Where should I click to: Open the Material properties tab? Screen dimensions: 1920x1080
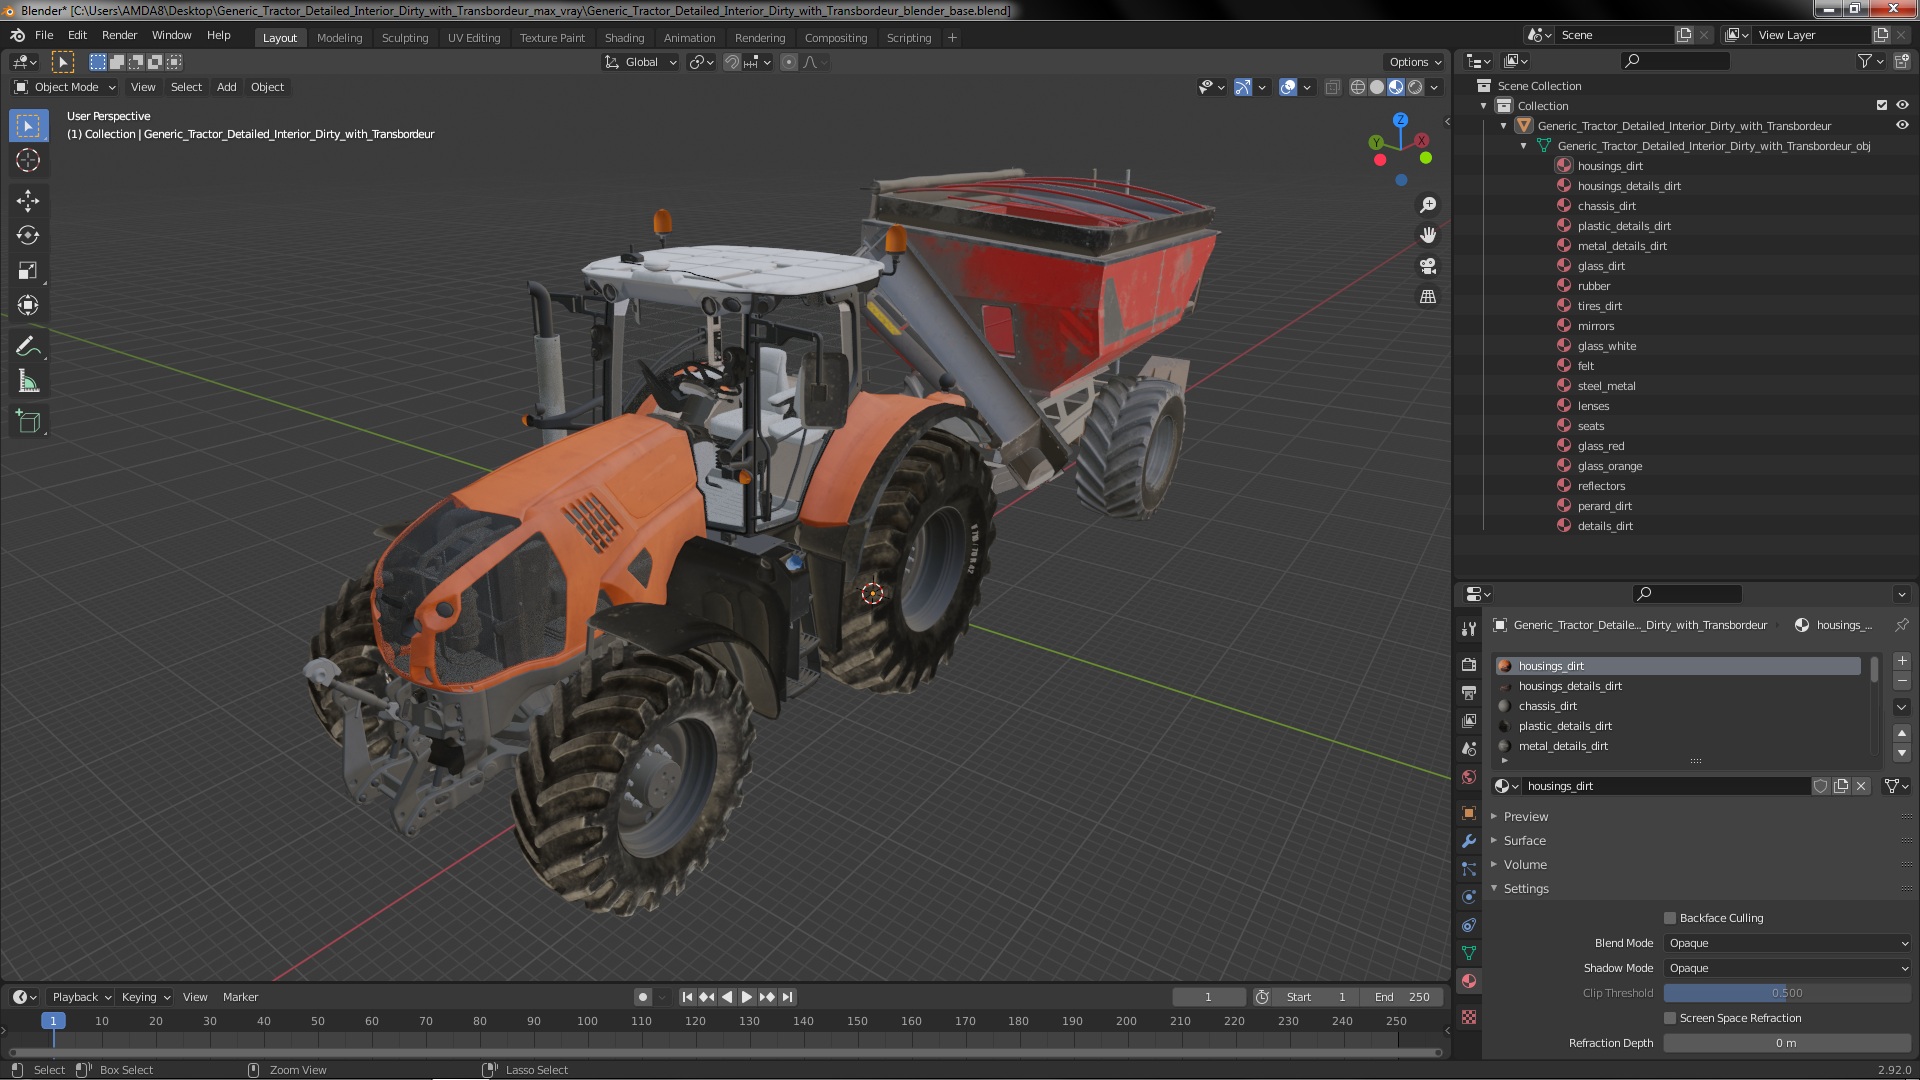(x=1469, y=981)
